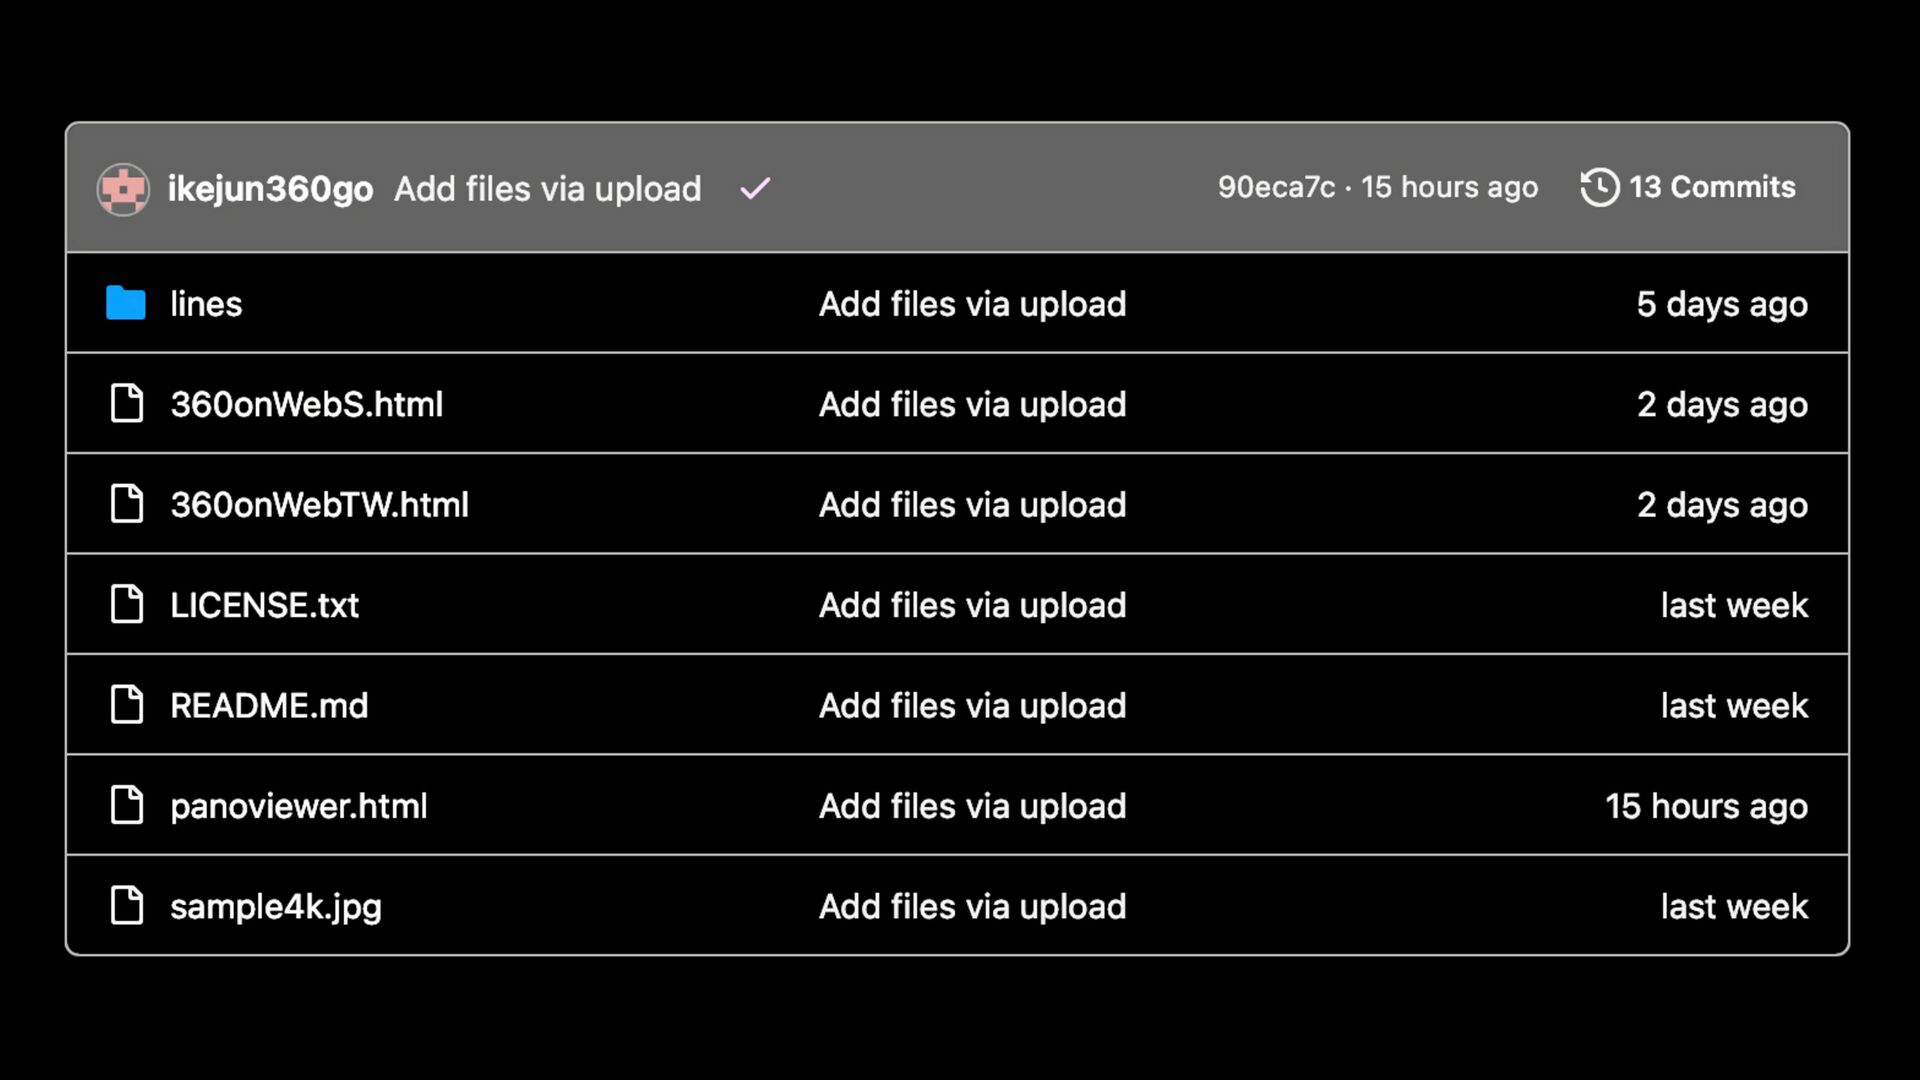
Task: Click the ikejun360go user avatar
Action: [x=123, y=189]
